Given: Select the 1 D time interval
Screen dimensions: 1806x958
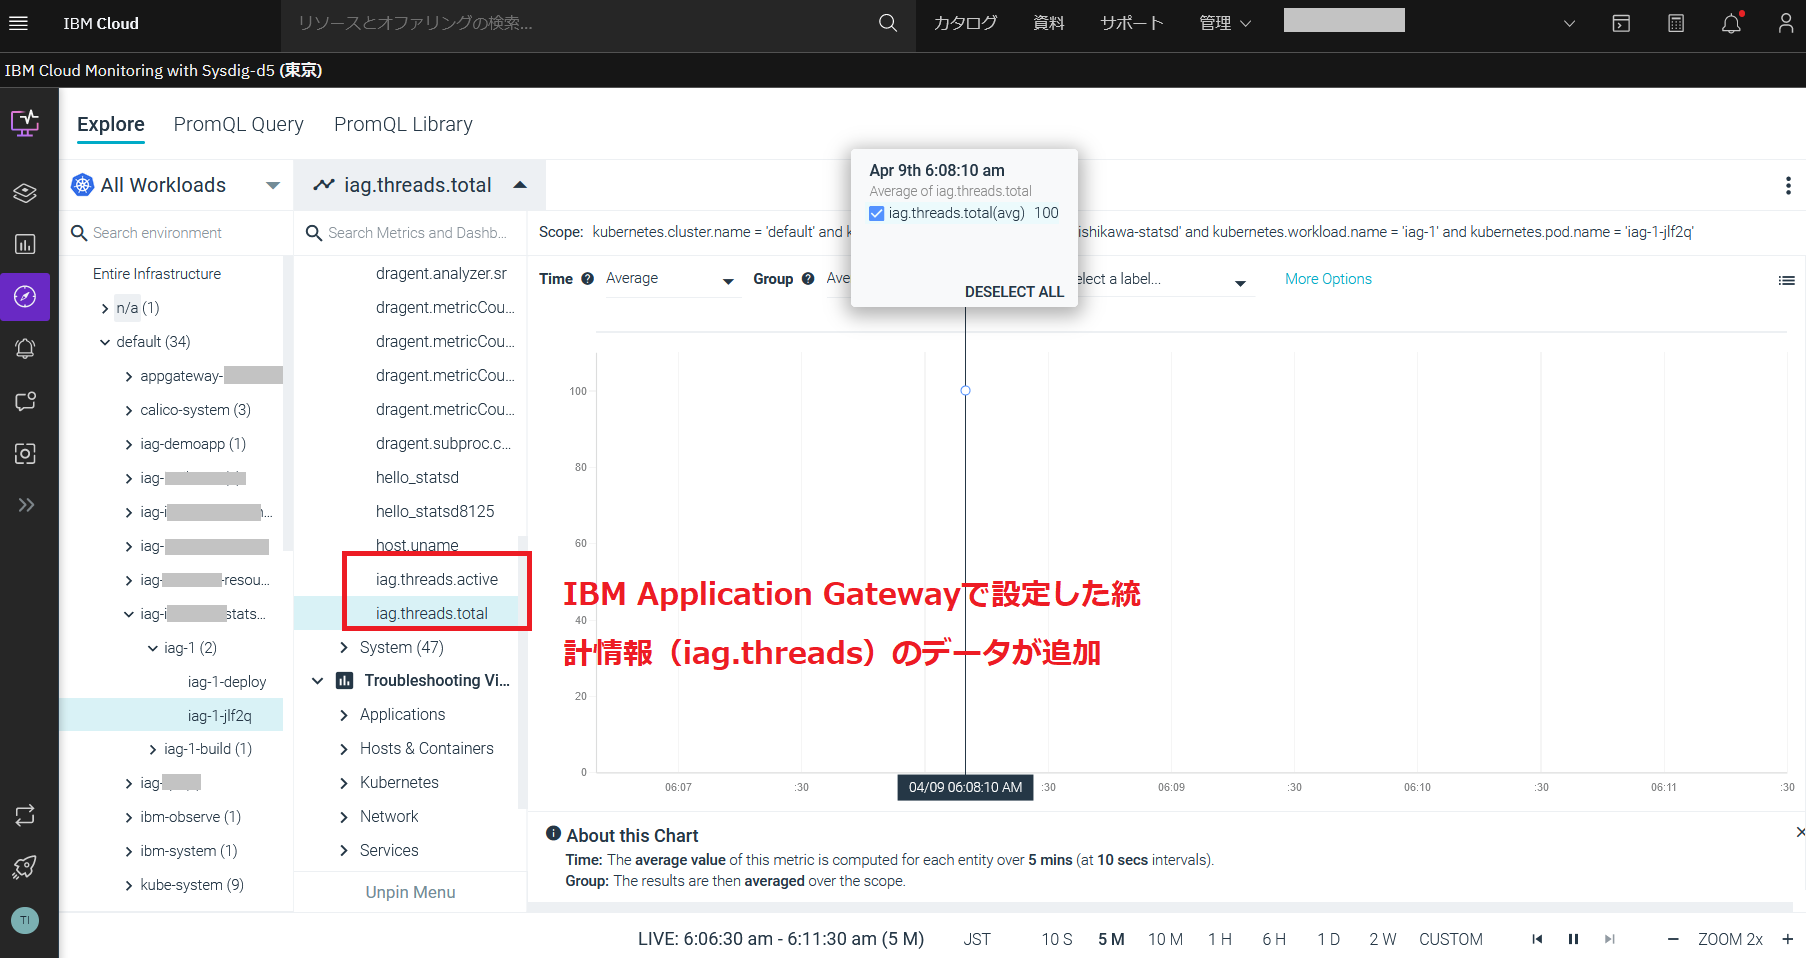Looking at the screenshot, I should tap(1328, 939).
